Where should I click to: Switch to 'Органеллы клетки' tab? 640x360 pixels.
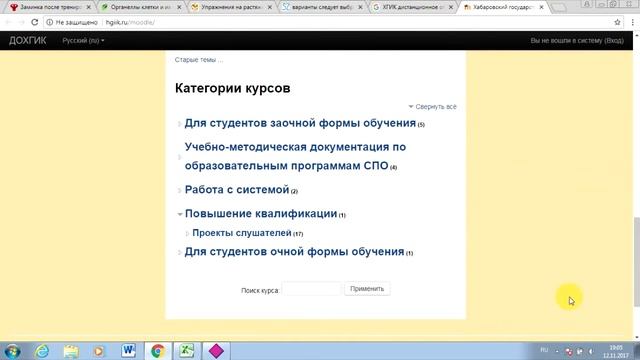click(x=140, y=7)
